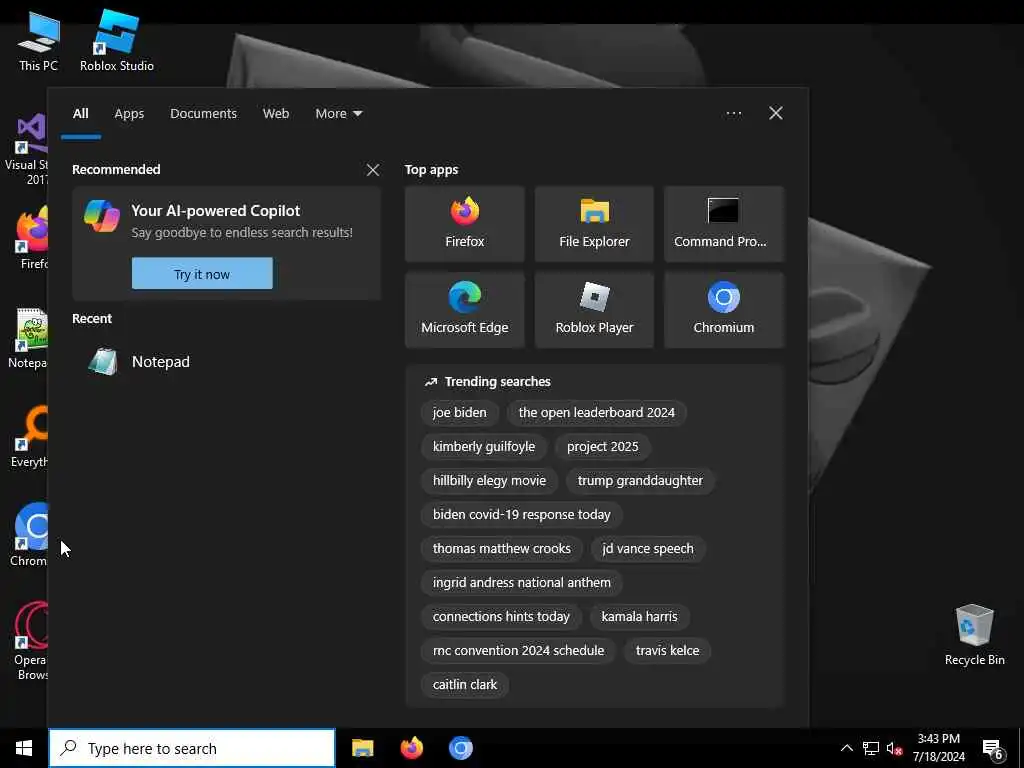Open the notification center icon
Viewport: 1024px width, 768px height.
tap(993, 749)
